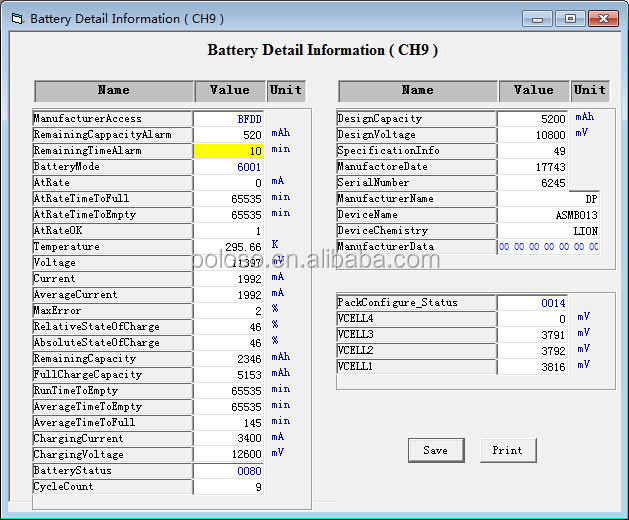Click the Save button
Image resolution: width=629 pixels, height=520 pixels.
click(x=436, y=450)
